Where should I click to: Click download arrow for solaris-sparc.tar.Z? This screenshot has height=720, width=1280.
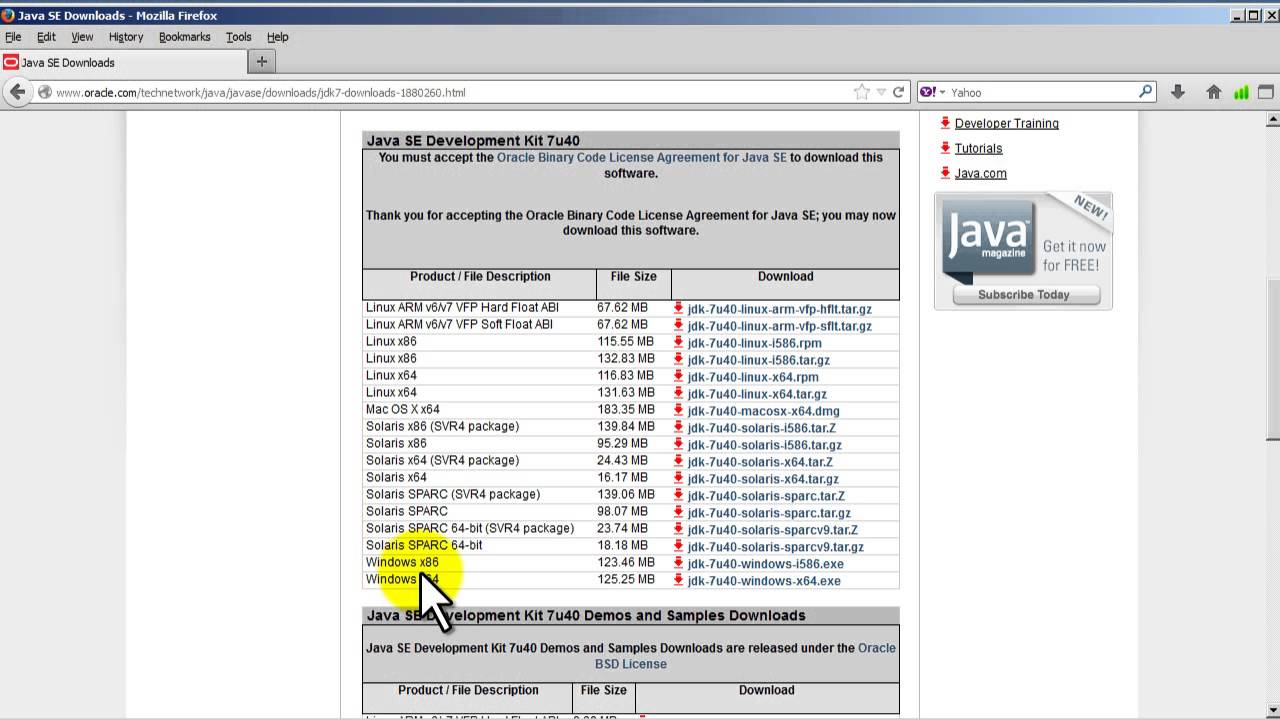[x=678, y=495]
